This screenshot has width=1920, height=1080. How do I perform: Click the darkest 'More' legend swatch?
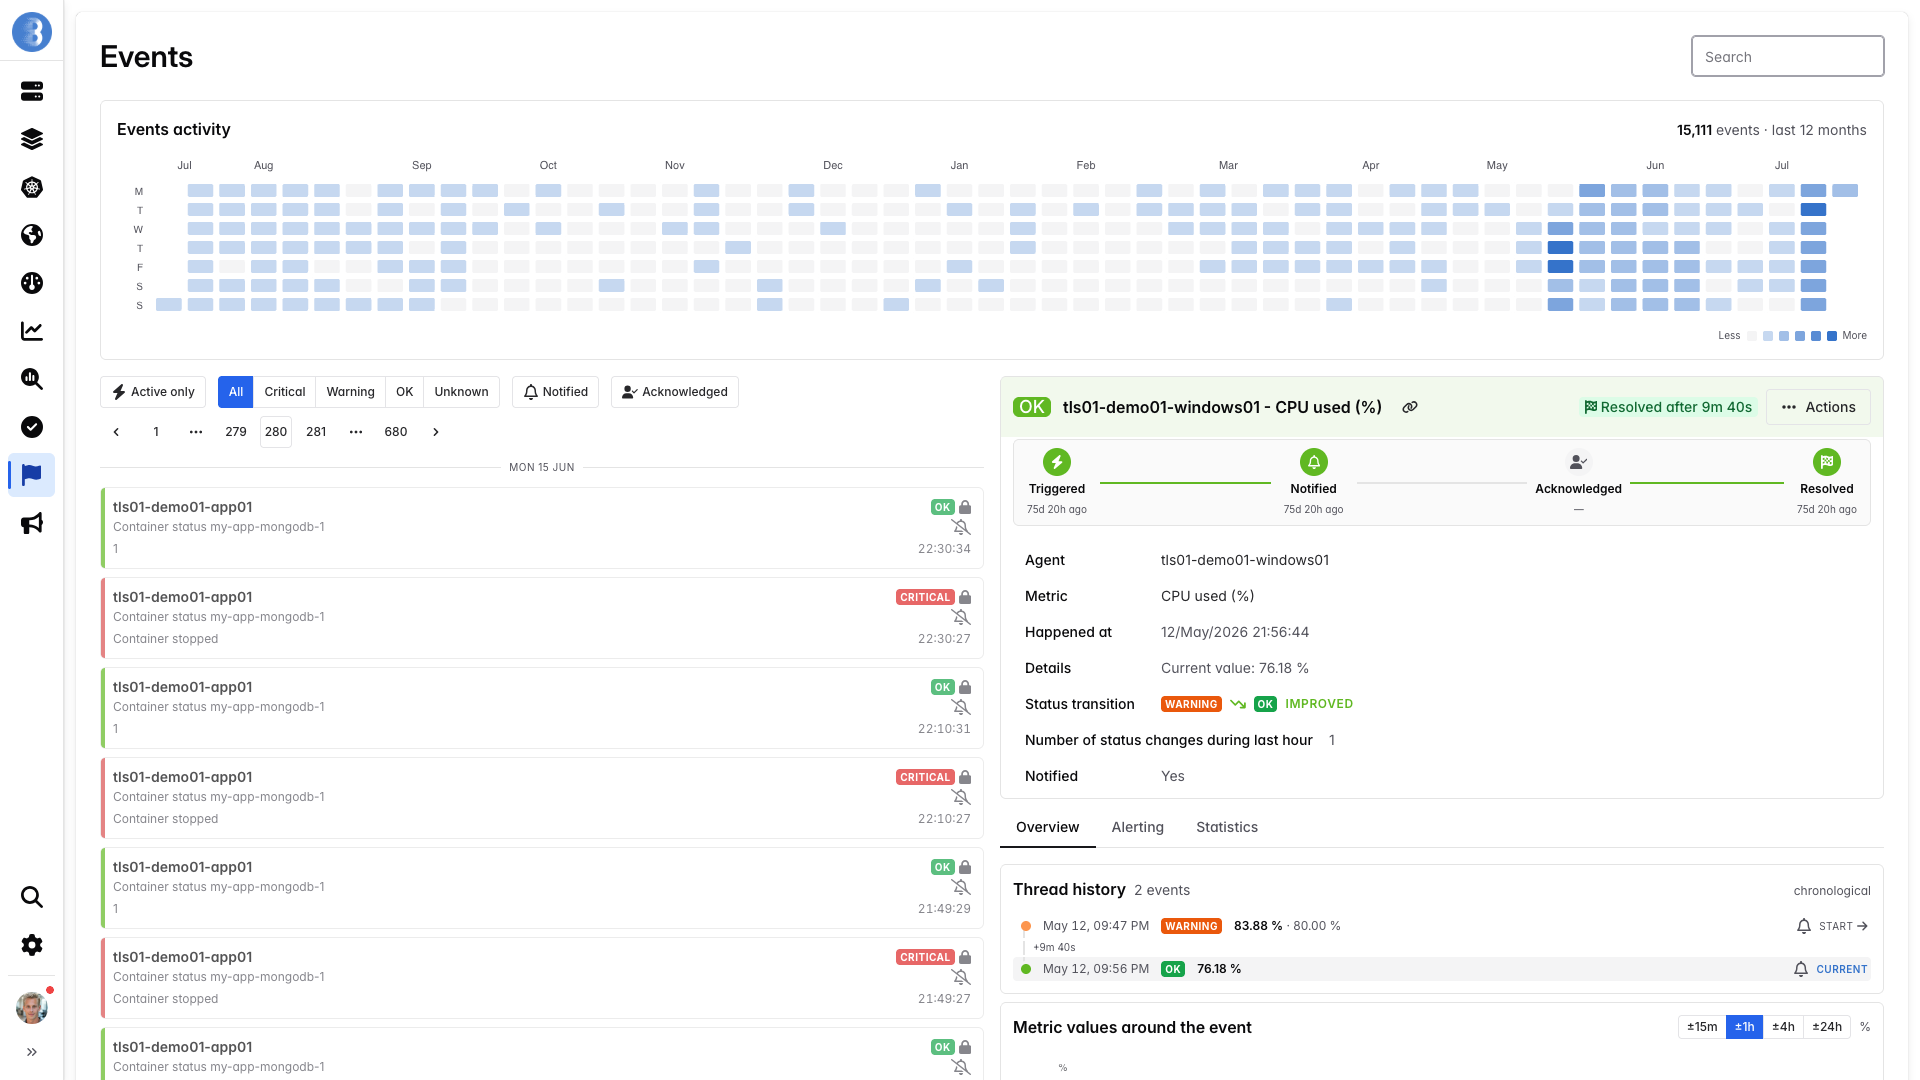pyautogui.click(x=1832, y=336)
